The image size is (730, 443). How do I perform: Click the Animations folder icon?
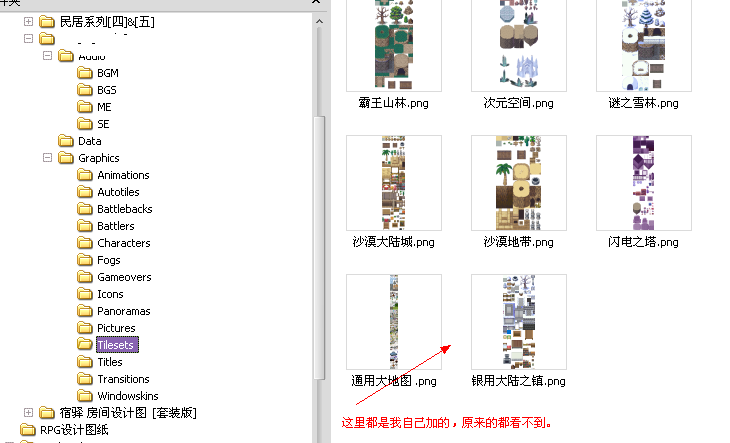click(x=85, y=175)
